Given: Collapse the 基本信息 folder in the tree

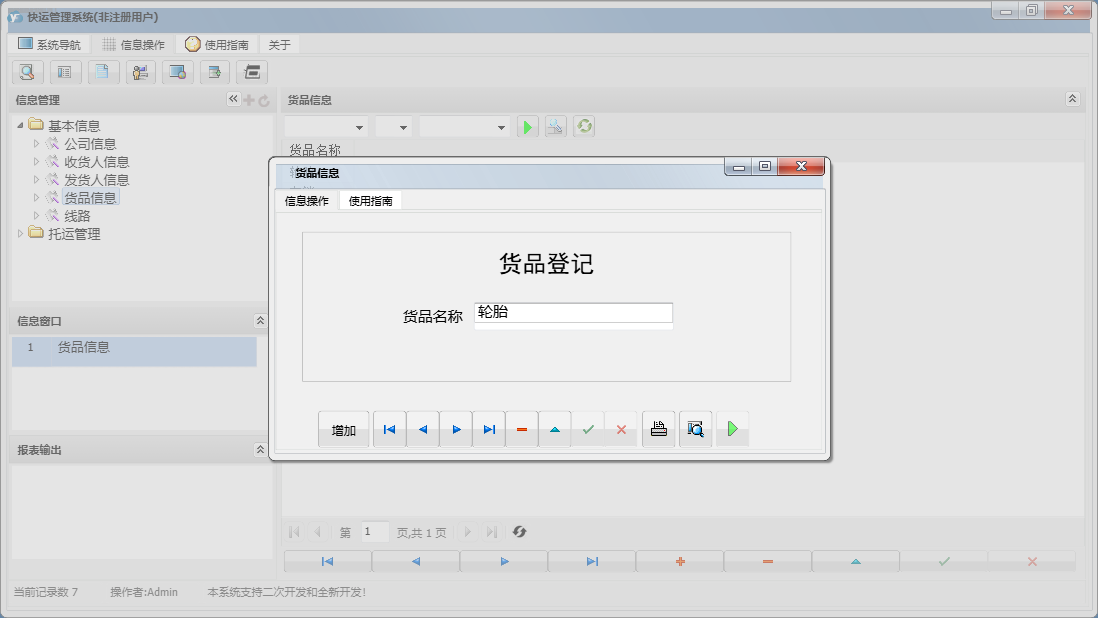Looking at the screenshot, I should coord(23,124).
